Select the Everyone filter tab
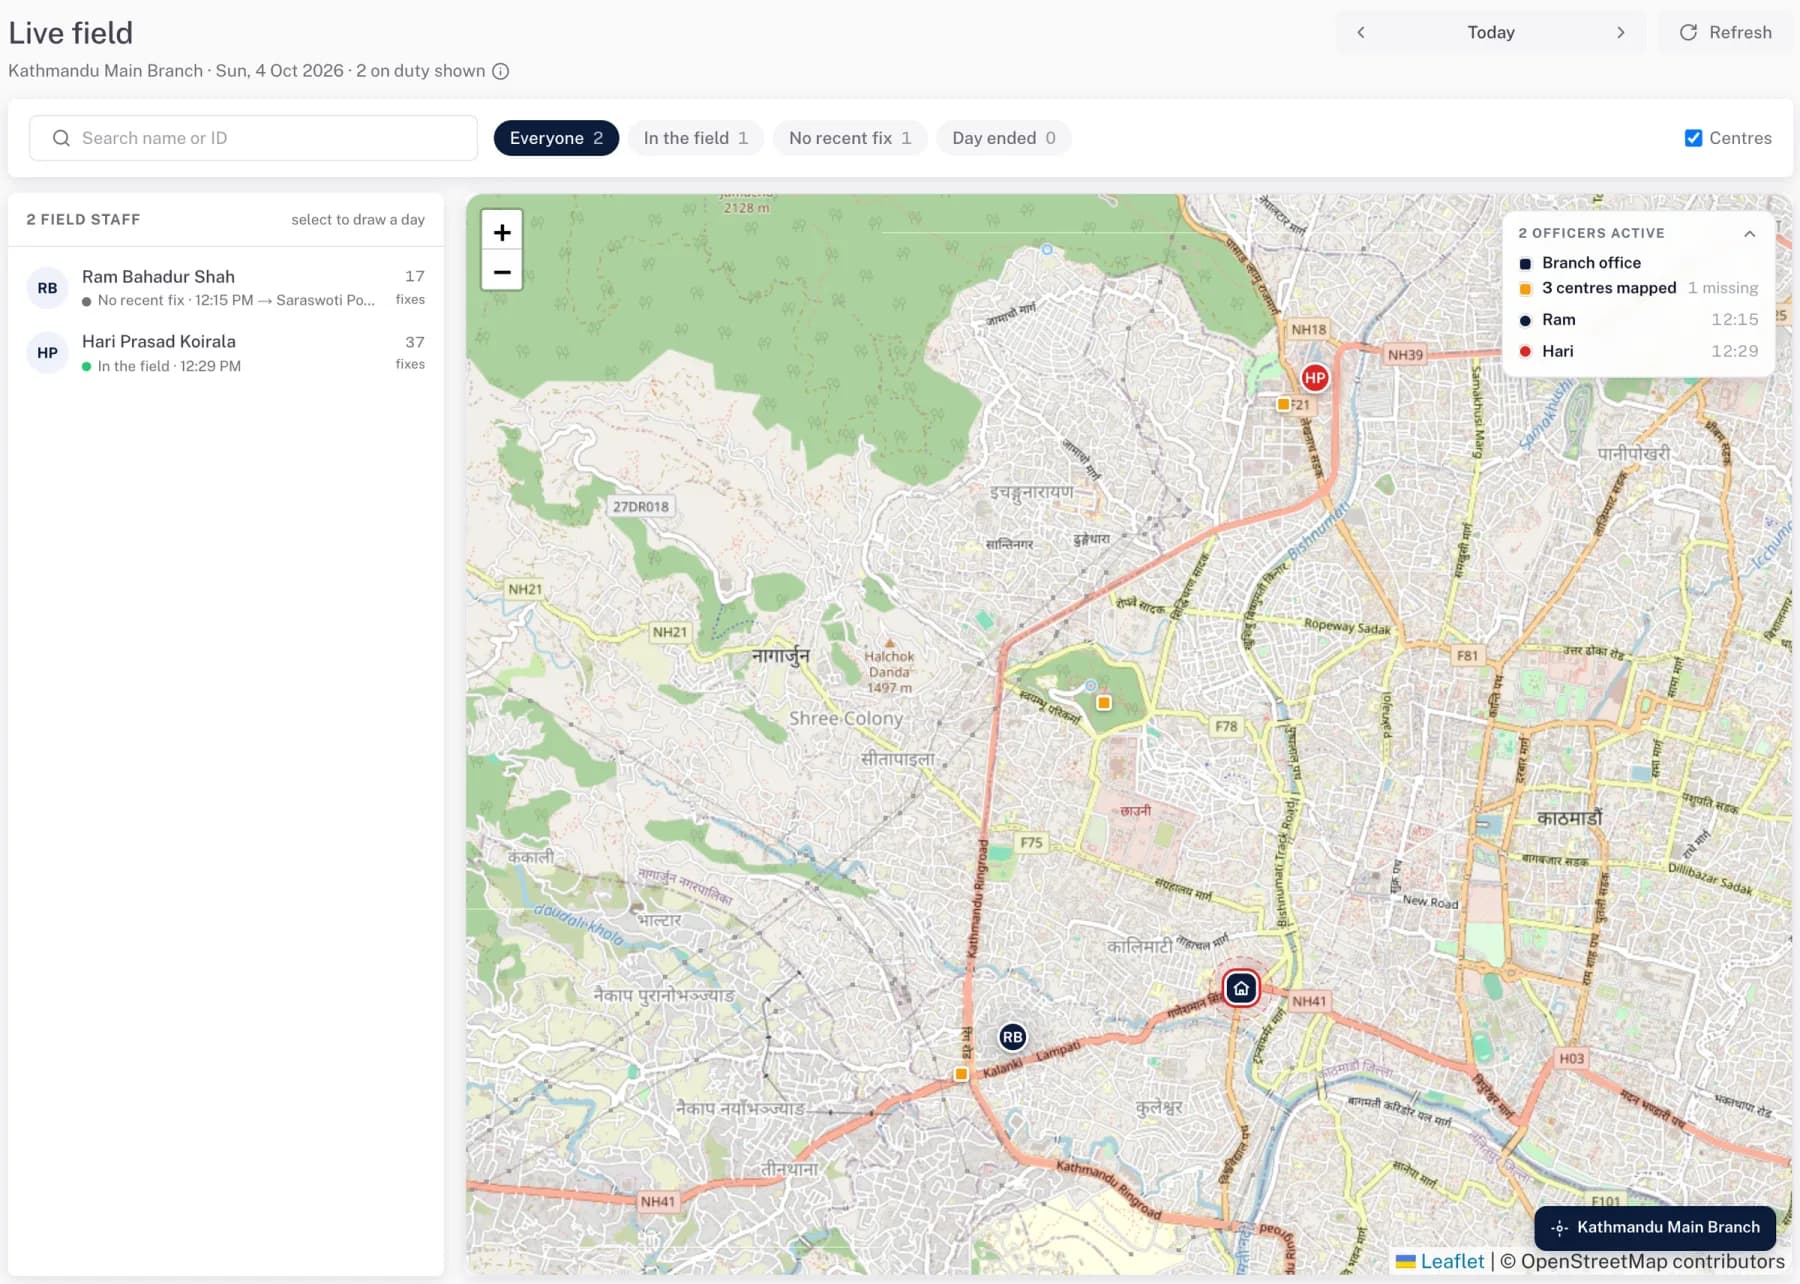 point(556,138)
